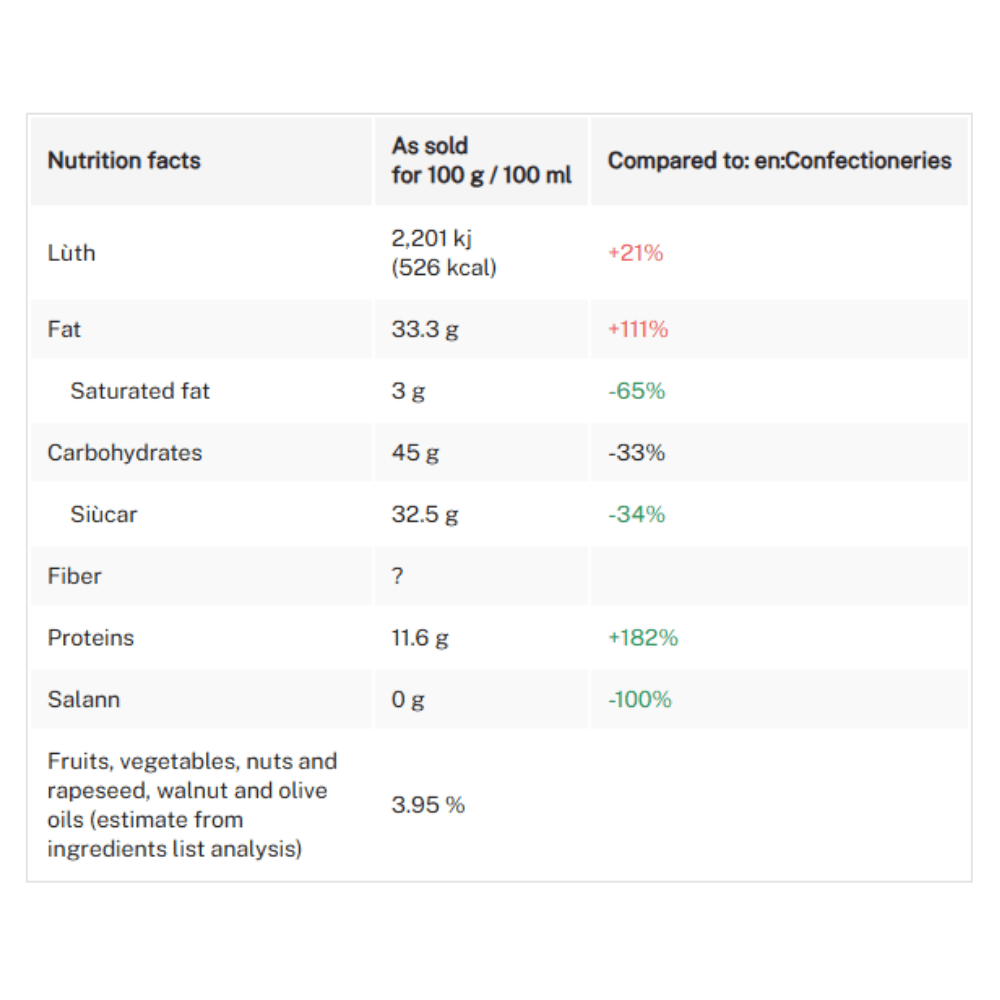Click the As sold column header
The height and width of the screenshot is (1000, 1000).
click(x=481, y=160)
